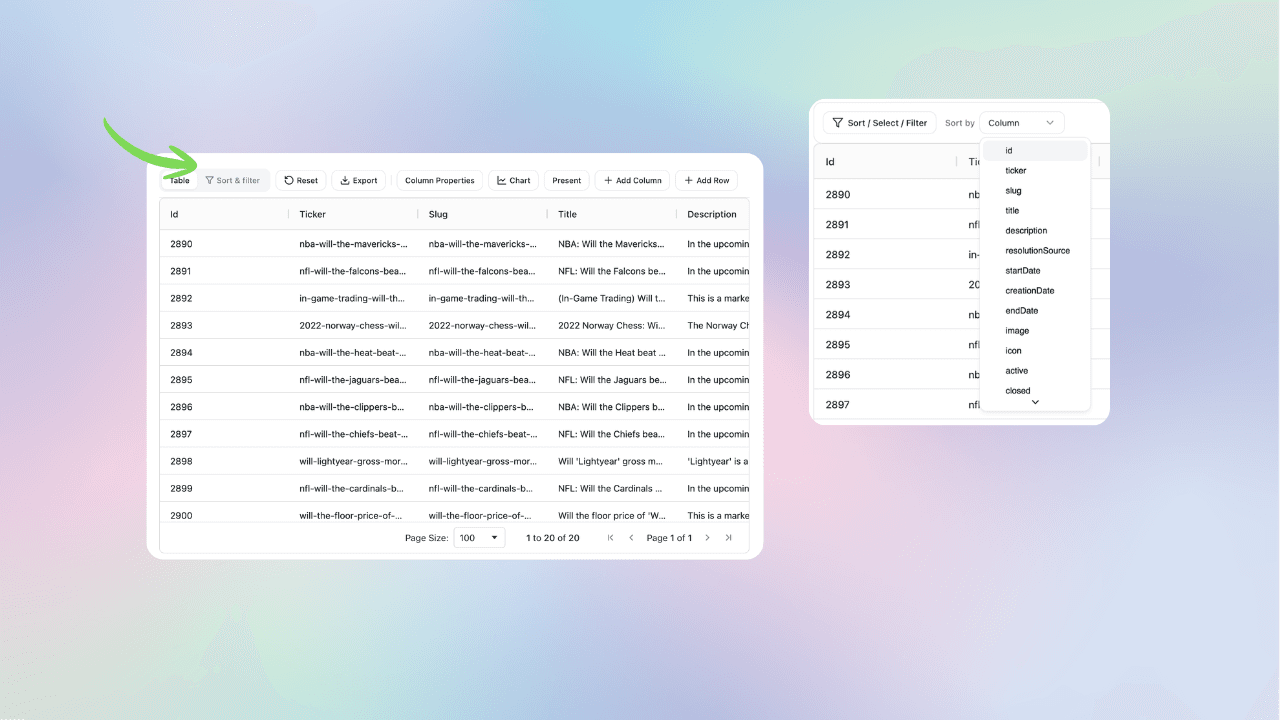
Task: Click the Present button
Action: 566,180
